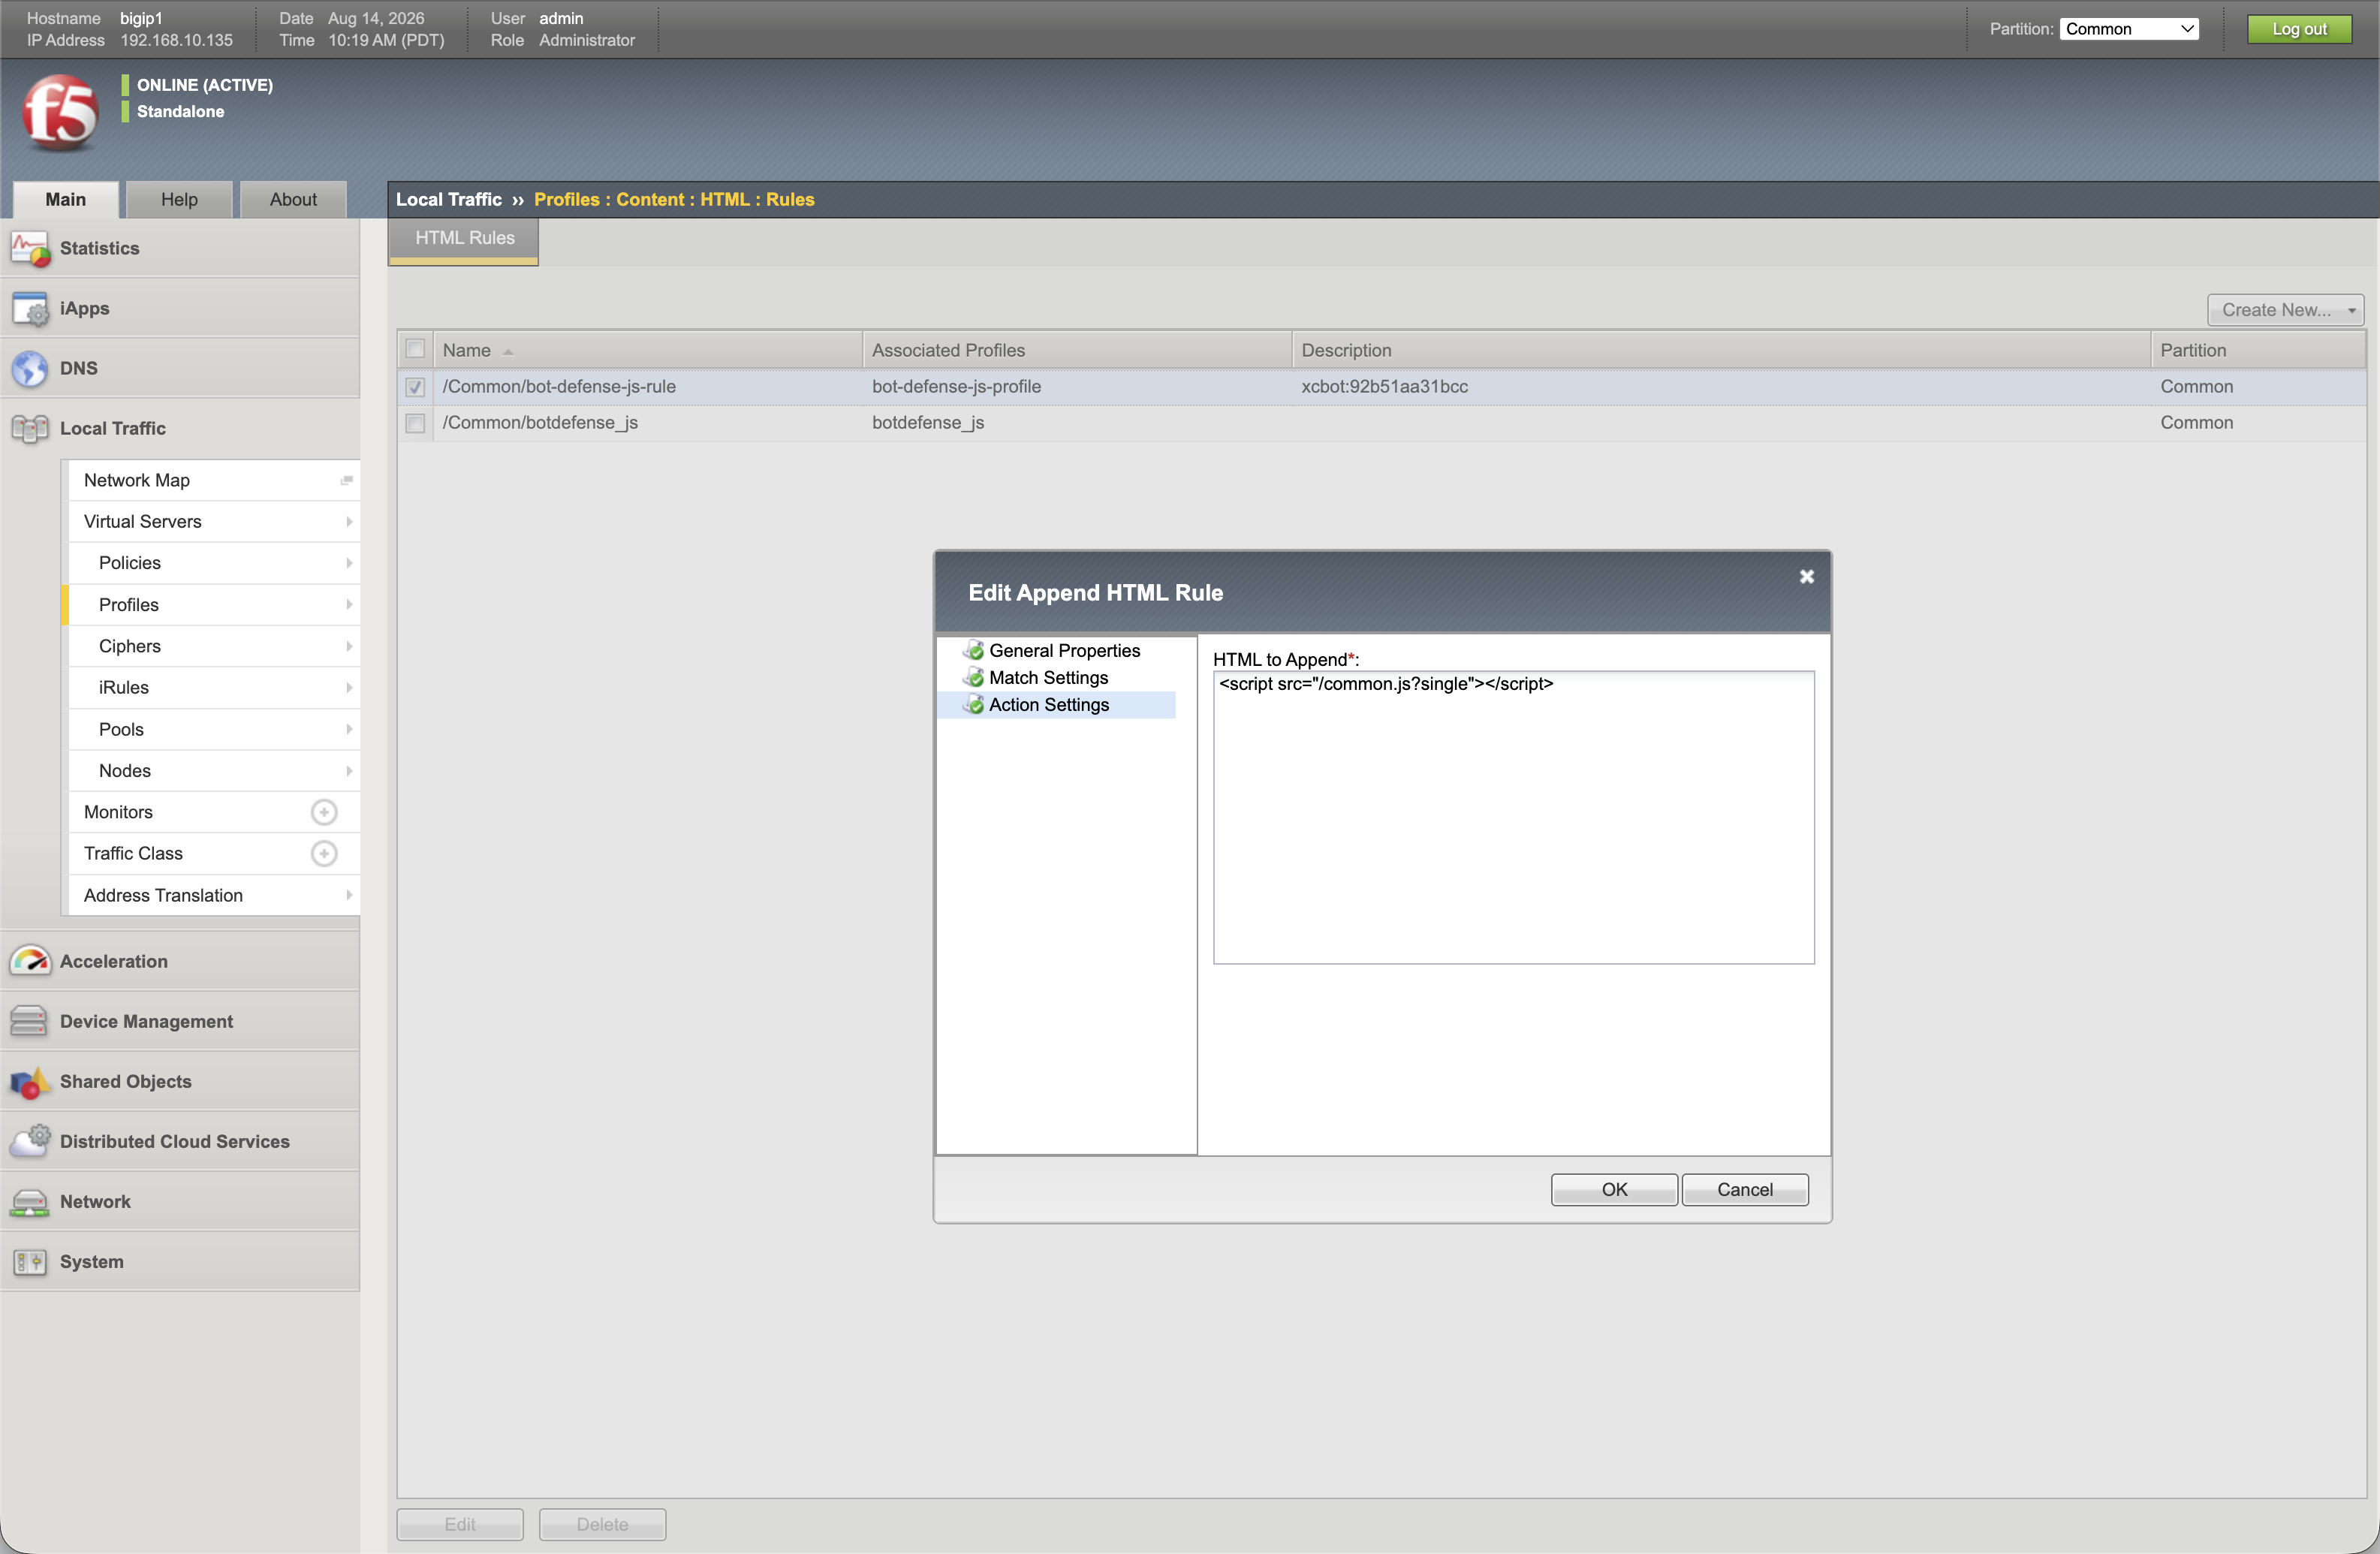Click the Partition column header

coord(2258,350)
